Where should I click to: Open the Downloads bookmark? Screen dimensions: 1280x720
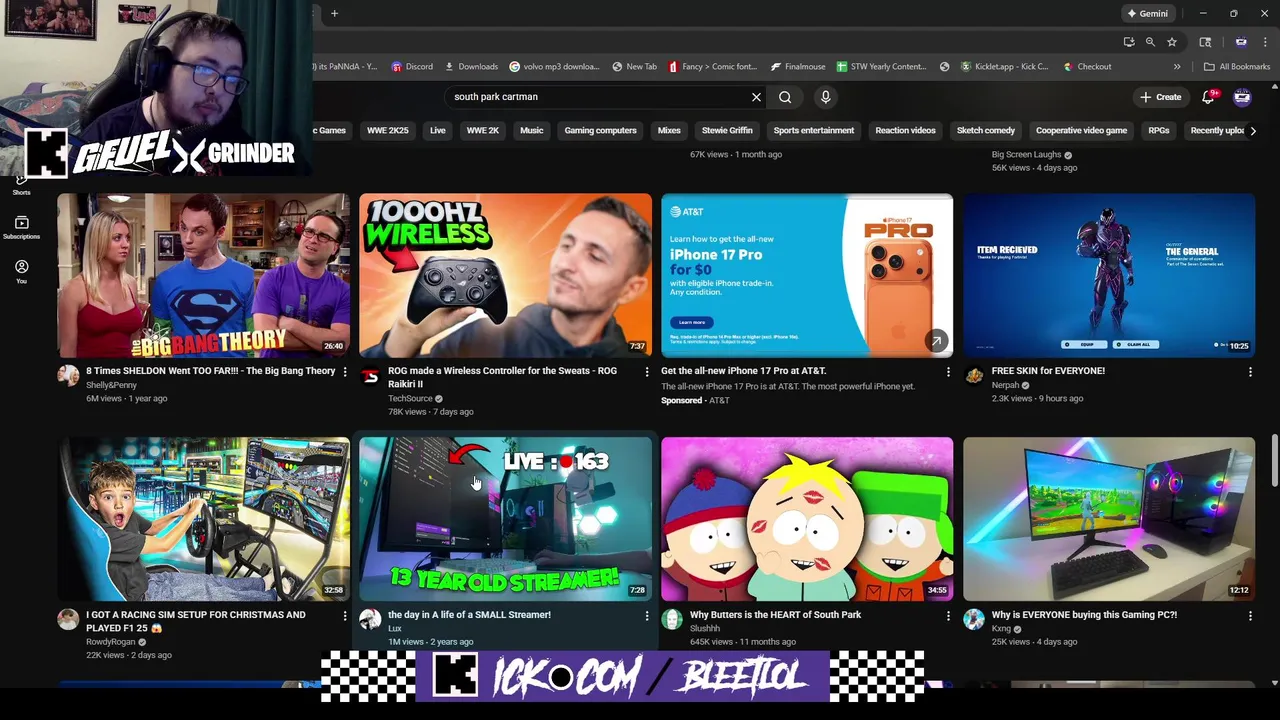click(x=471, y=67)
